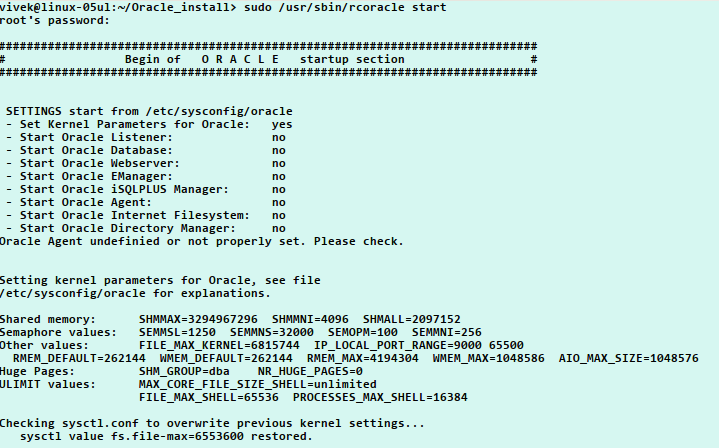Click the sysctl value fs.file-max=6553600 restored line
The image size is (719, 448).
point(166,436)
